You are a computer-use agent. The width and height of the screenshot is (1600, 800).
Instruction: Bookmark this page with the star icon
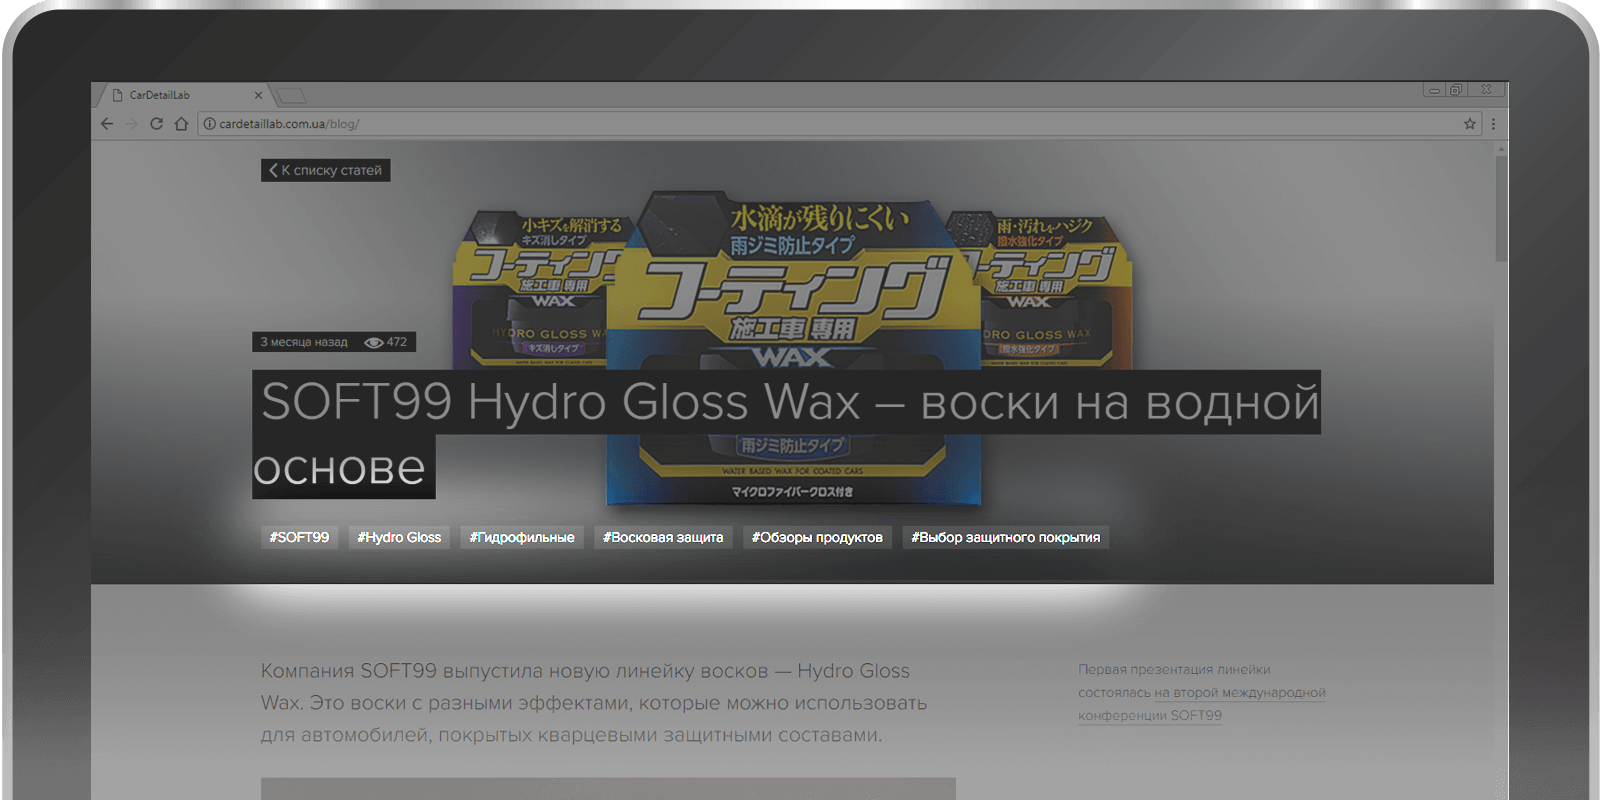(x=1469, y=124)
